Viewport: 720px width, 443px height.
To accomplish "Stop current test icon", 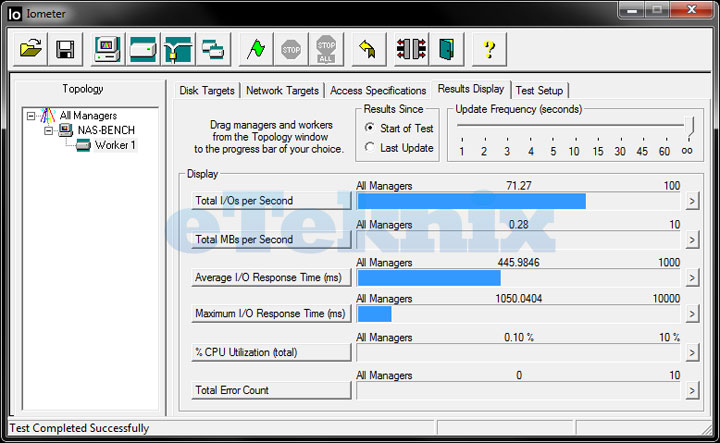I will 291,49.
